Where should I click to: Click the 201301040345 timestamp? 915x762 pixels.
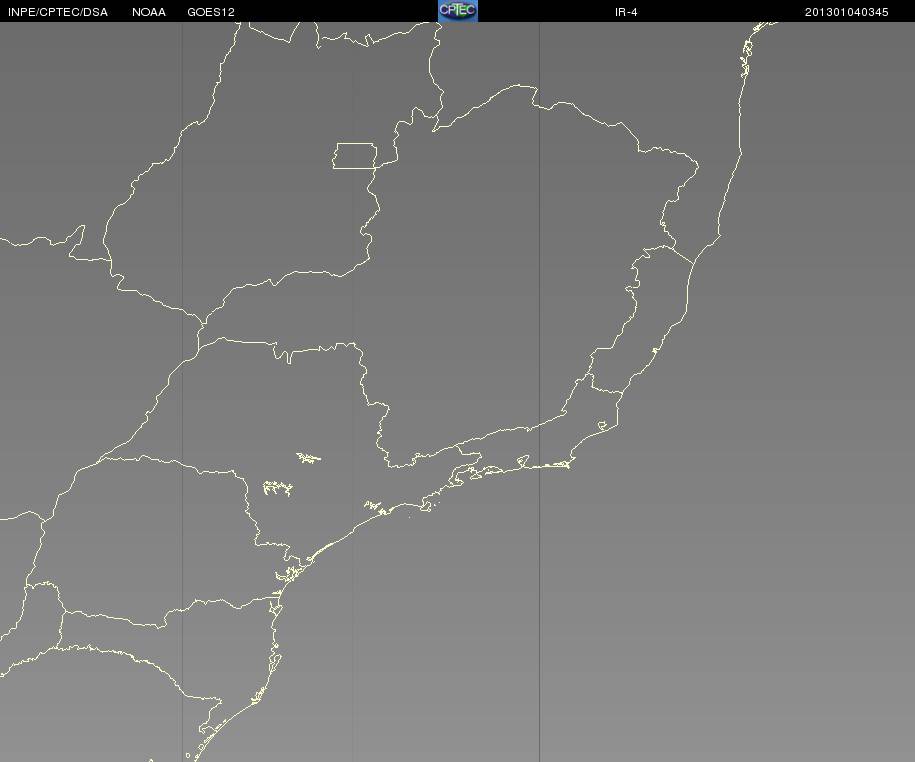click(847, 12)
